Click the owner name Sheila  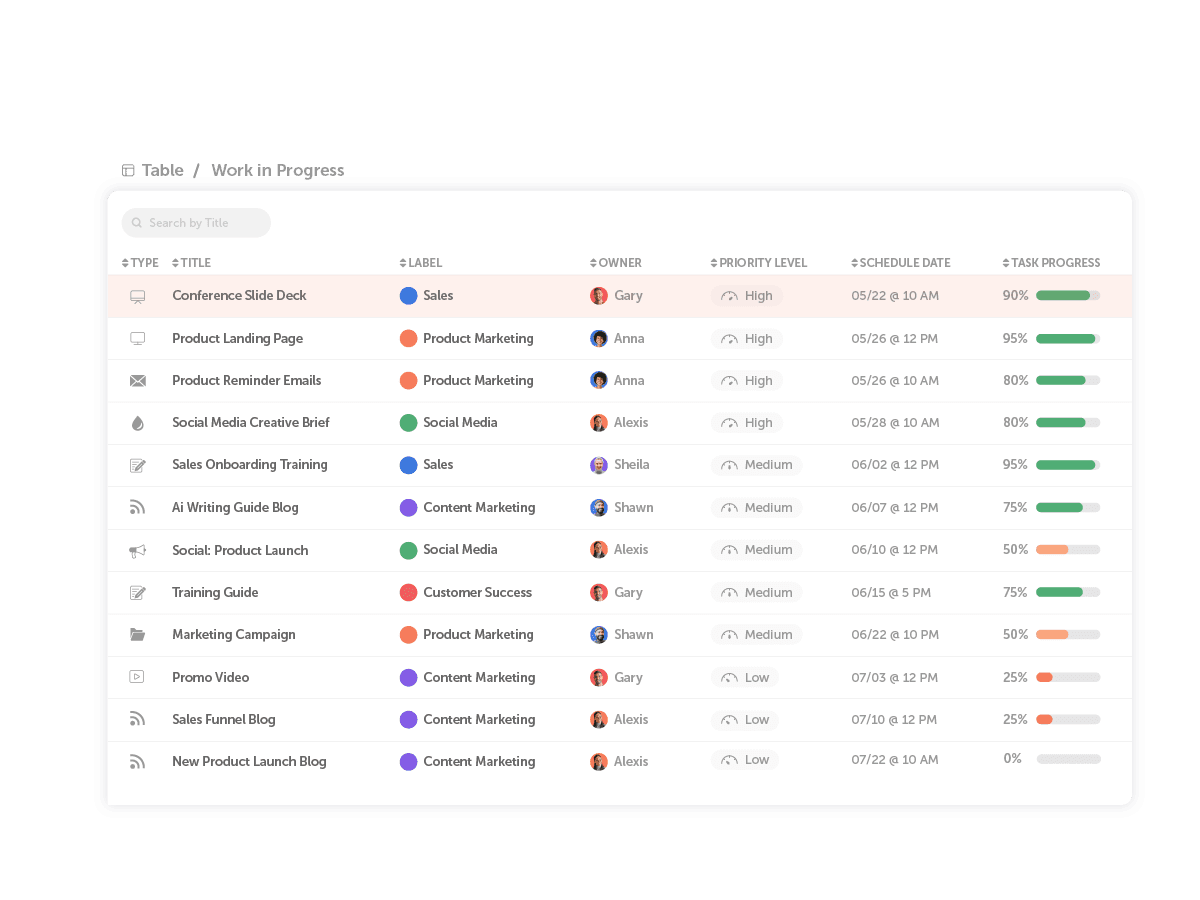tap(632, 465)
